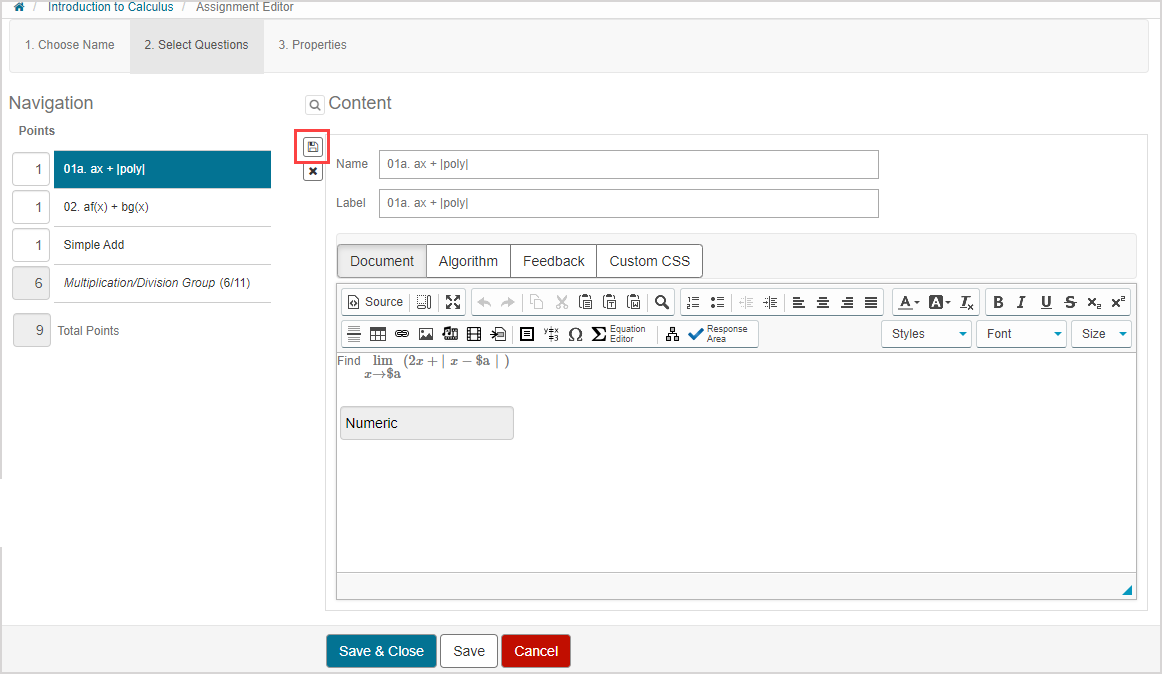
Task: Switch to the Algorithm tab
Action: click(468, 261)
